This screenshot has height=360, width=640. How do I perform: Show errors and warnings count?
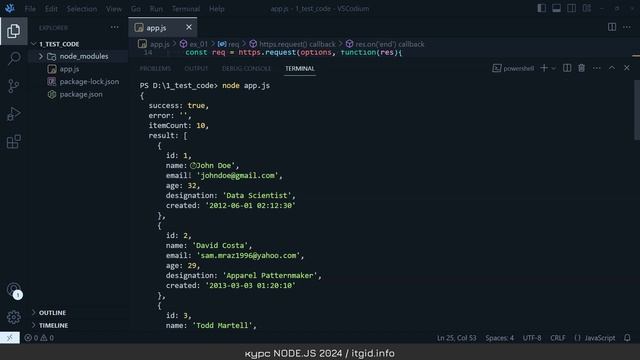coord(39,338)
